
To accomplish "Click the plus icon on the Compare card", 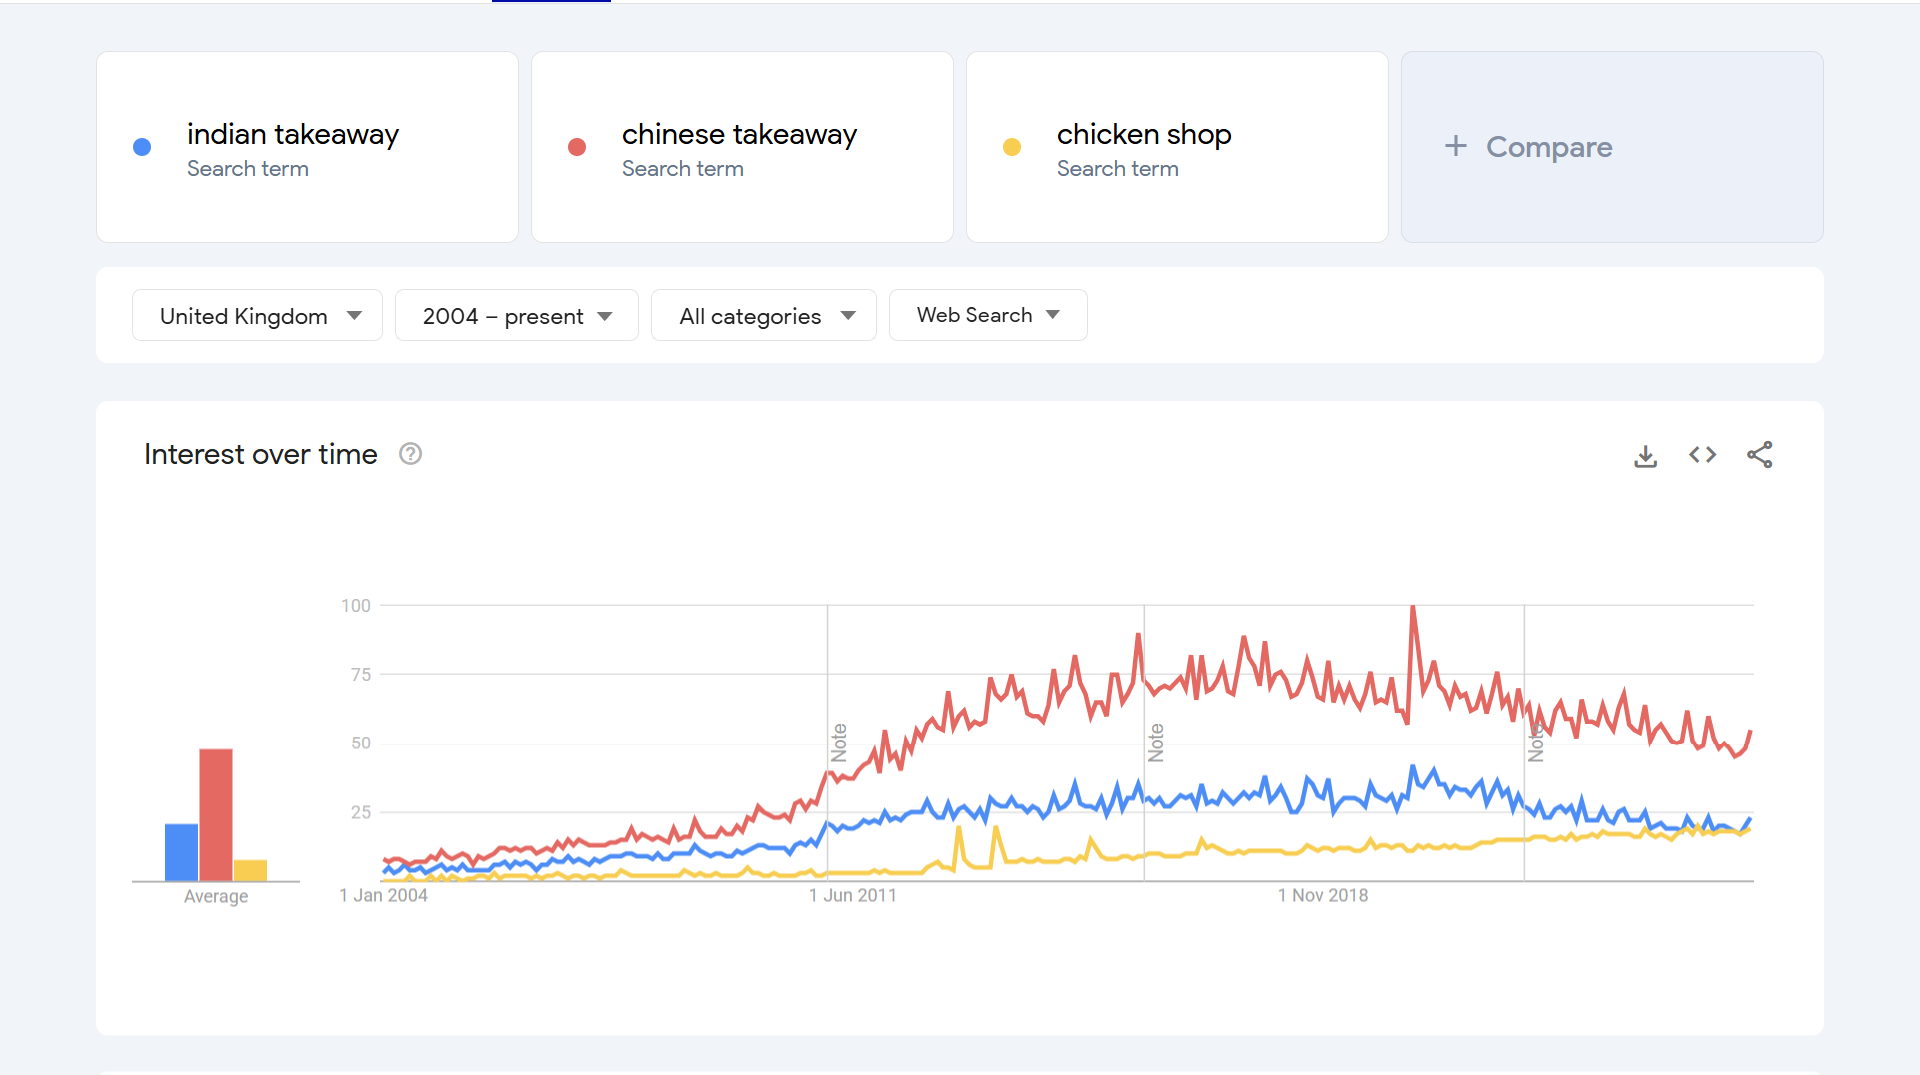I will [1456, 146].
